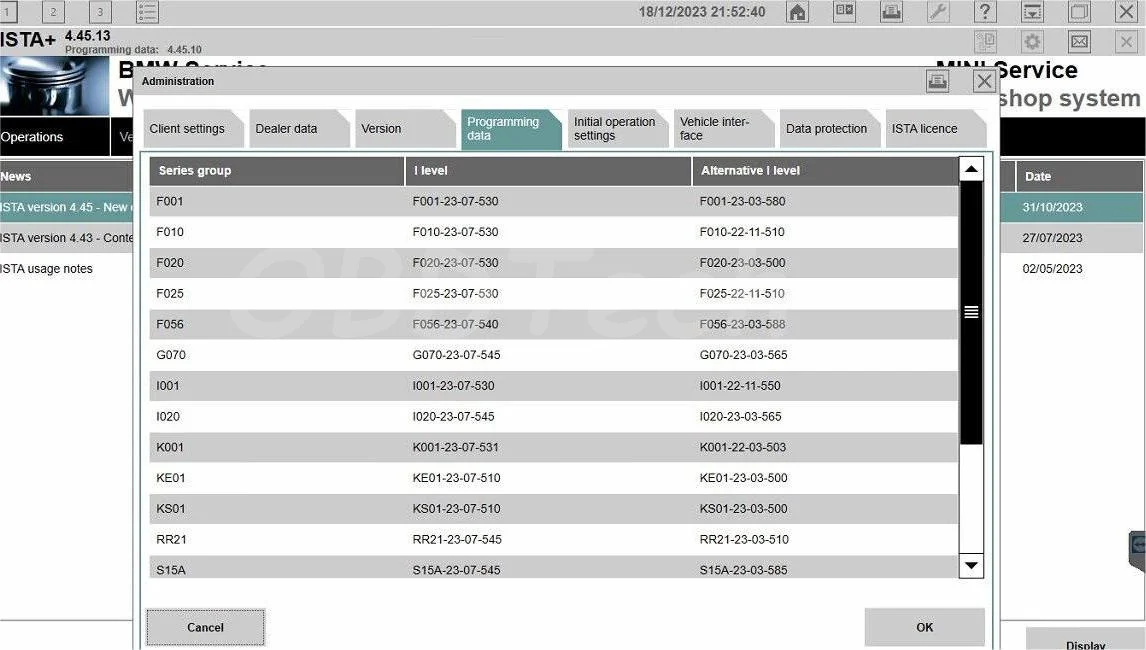
Task: Select alternative level G070-23-03-565
Action: point(743,355)
